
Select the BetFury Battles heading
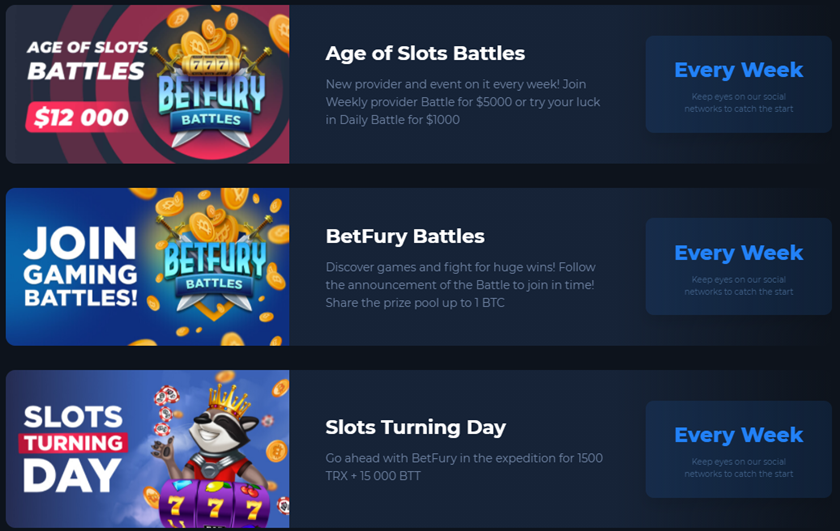tap(405, 236)
